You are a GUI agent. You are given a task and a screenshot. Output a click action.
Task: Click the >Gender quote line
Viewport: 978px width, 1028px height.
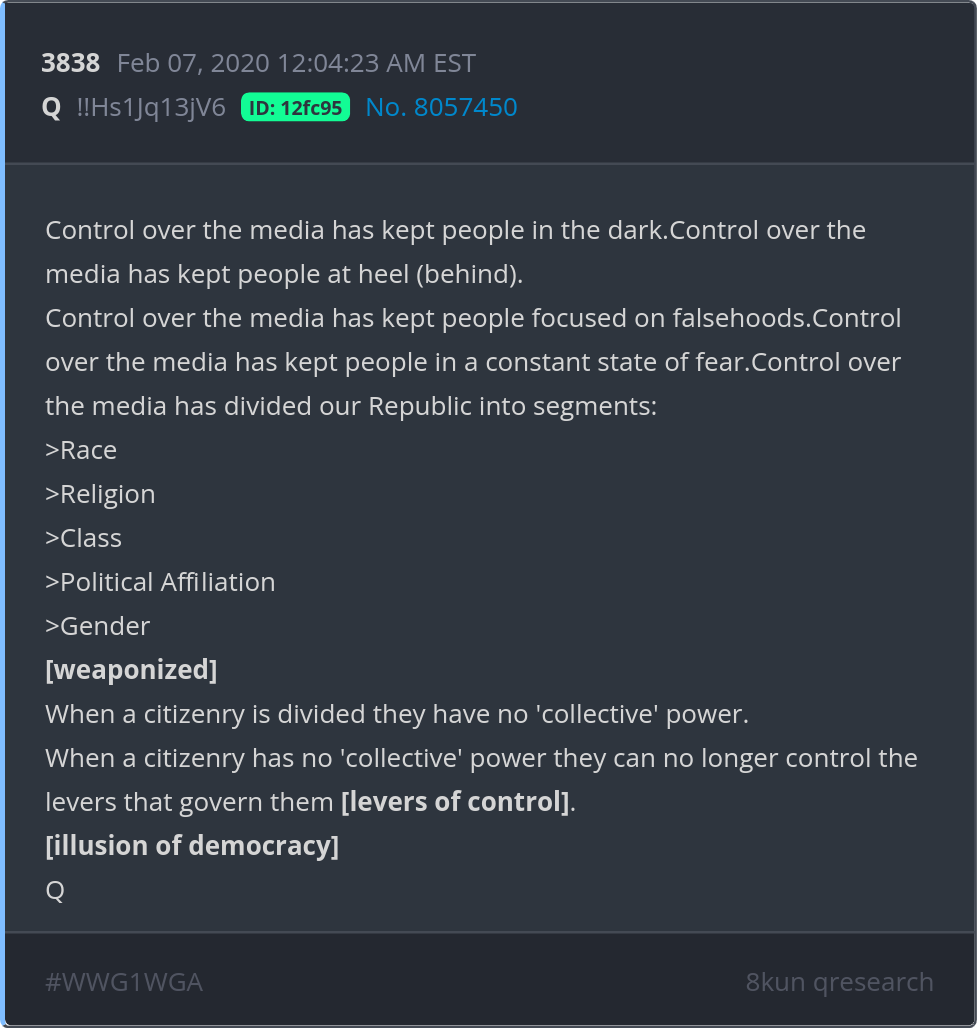[98, 626]
